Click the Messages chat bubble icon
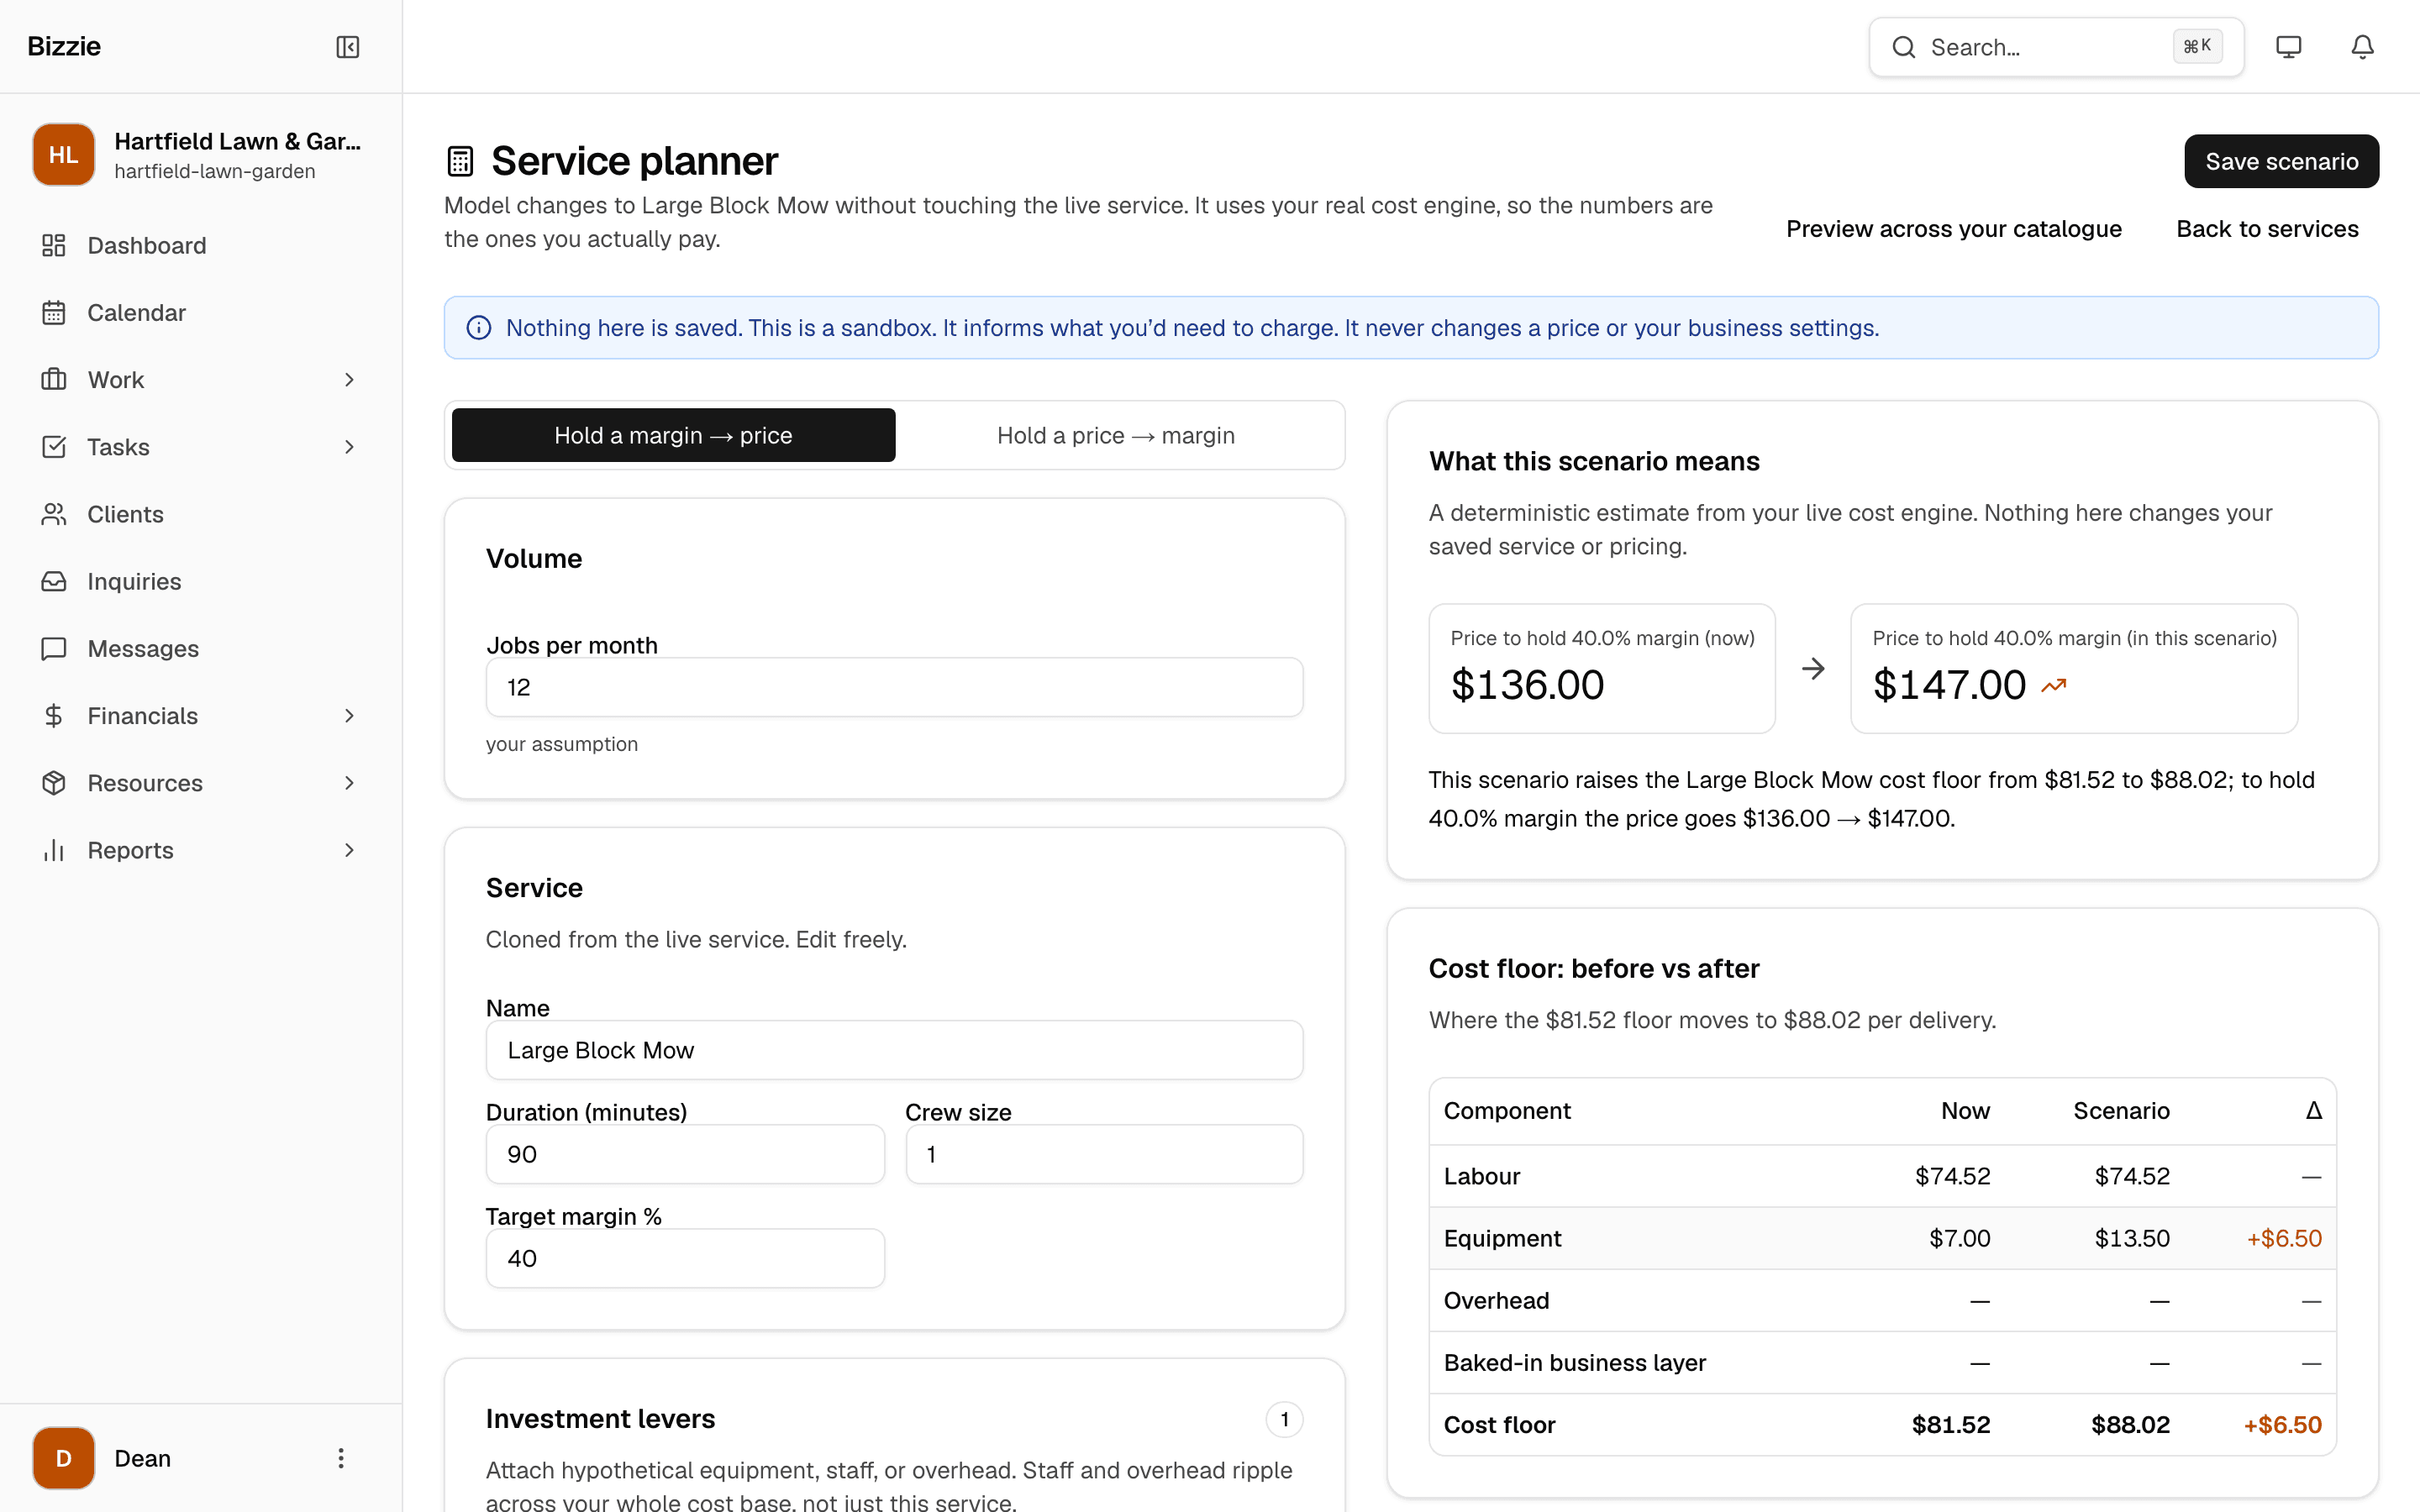 click(x=54, y=649)
